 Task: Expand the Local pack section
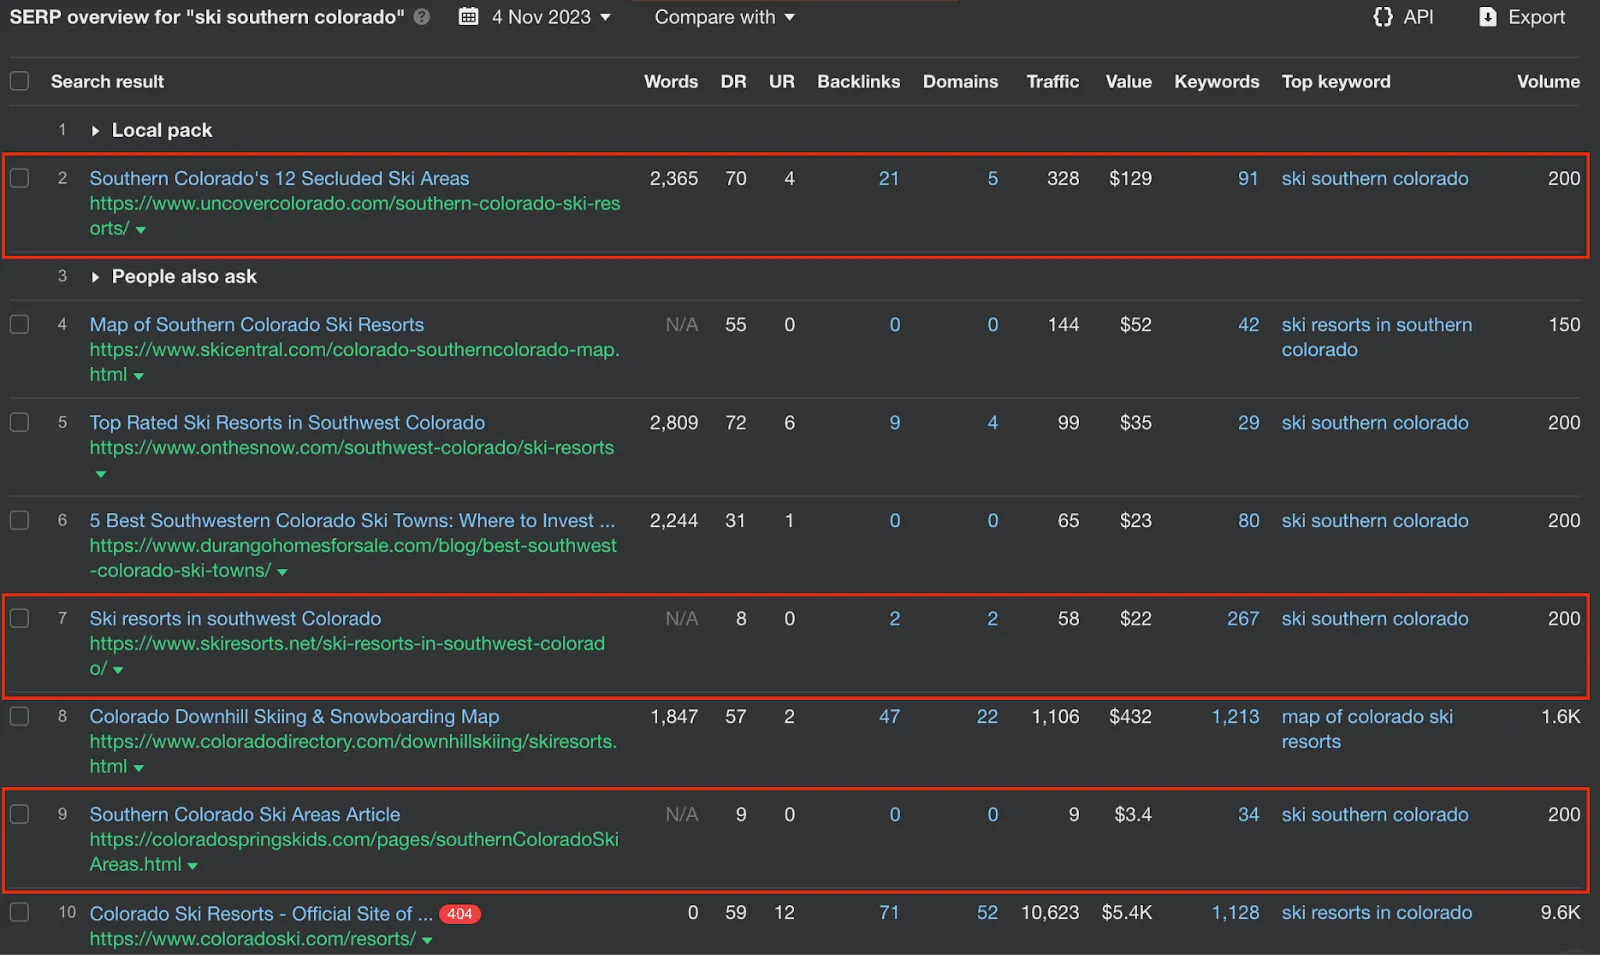coord(95,130)
